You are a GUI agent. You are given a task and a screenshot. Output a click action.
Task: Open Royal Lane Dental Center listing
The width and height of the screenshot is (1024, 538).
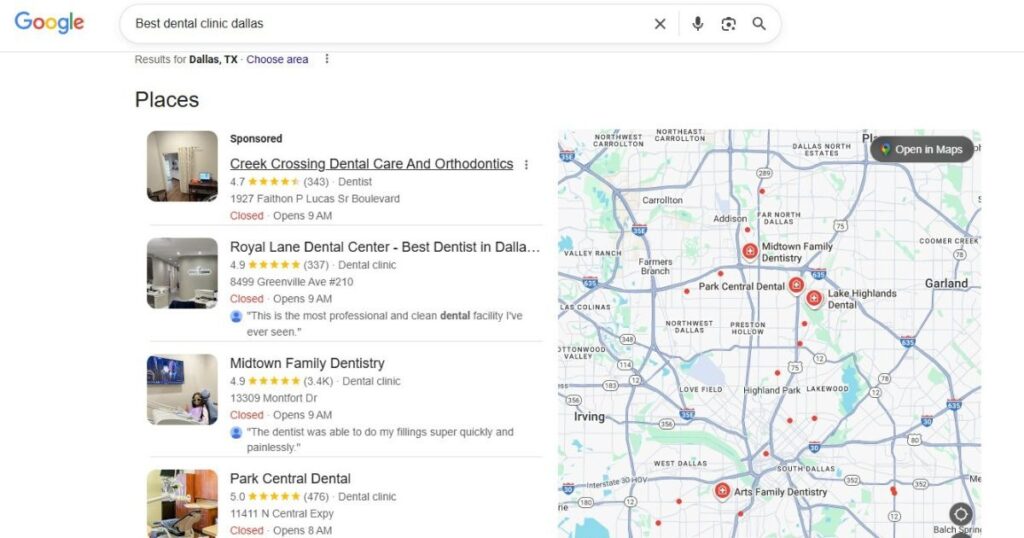[385, 247]
